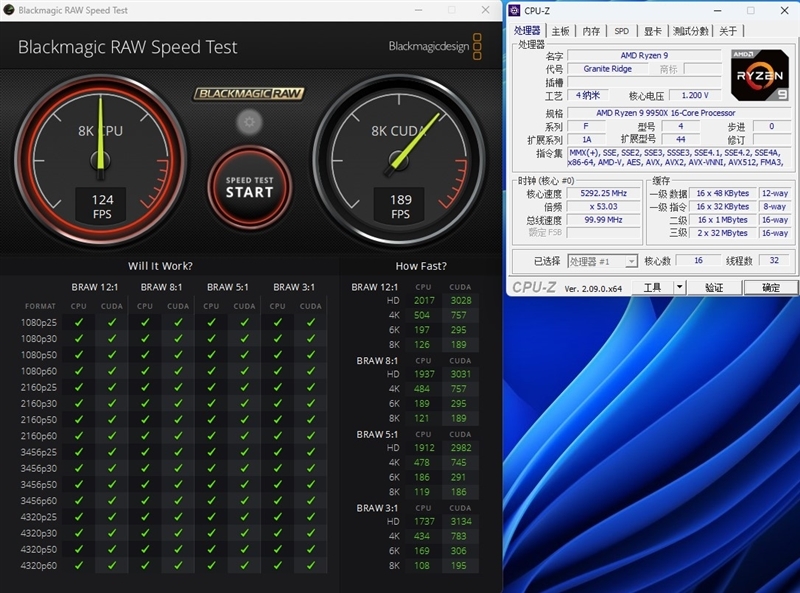Switch to the 关于 tab in CPU-Z
The height and width of the screenshot is (593, 800).
(x=728, y=31)
